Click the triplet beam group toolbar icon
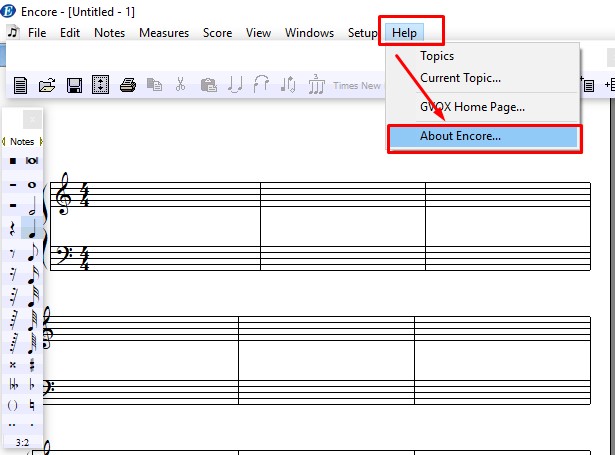This screenshot has height=455, width=615. [x=316, y=84]
